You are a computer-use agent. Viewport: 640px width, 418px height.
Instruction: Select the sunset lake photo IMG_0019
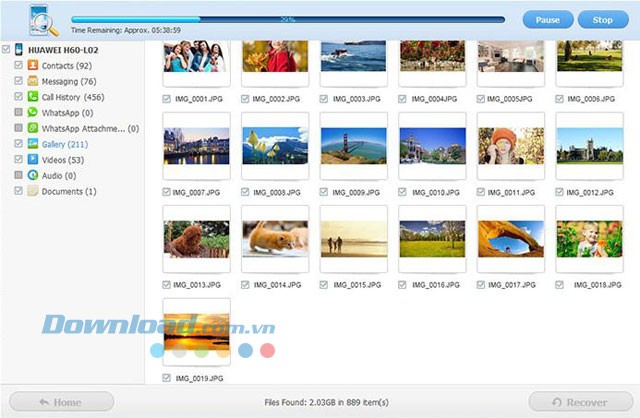click(196, 332)
